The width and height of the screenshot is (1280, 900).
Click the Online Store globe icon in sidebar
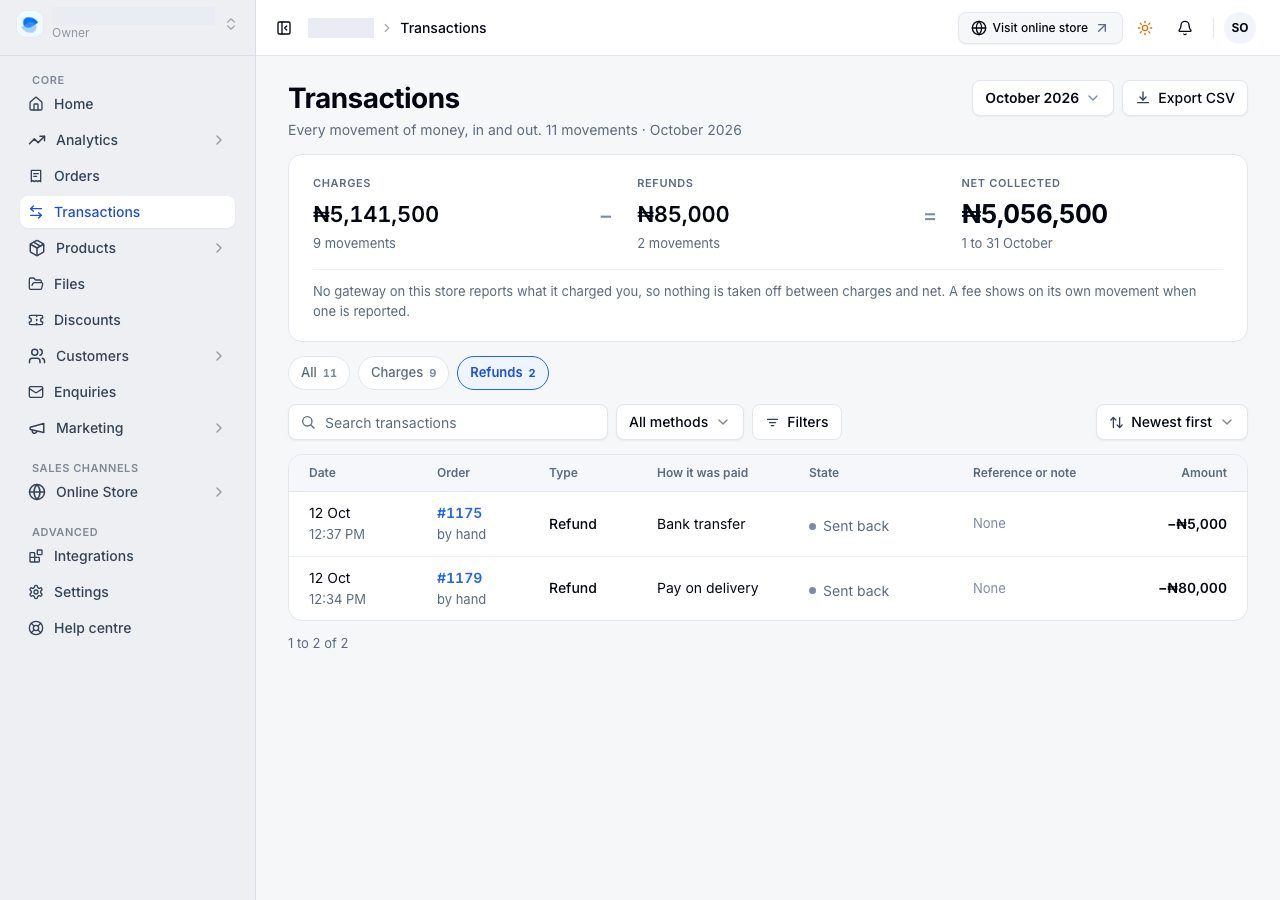click(x=37, y=492)
